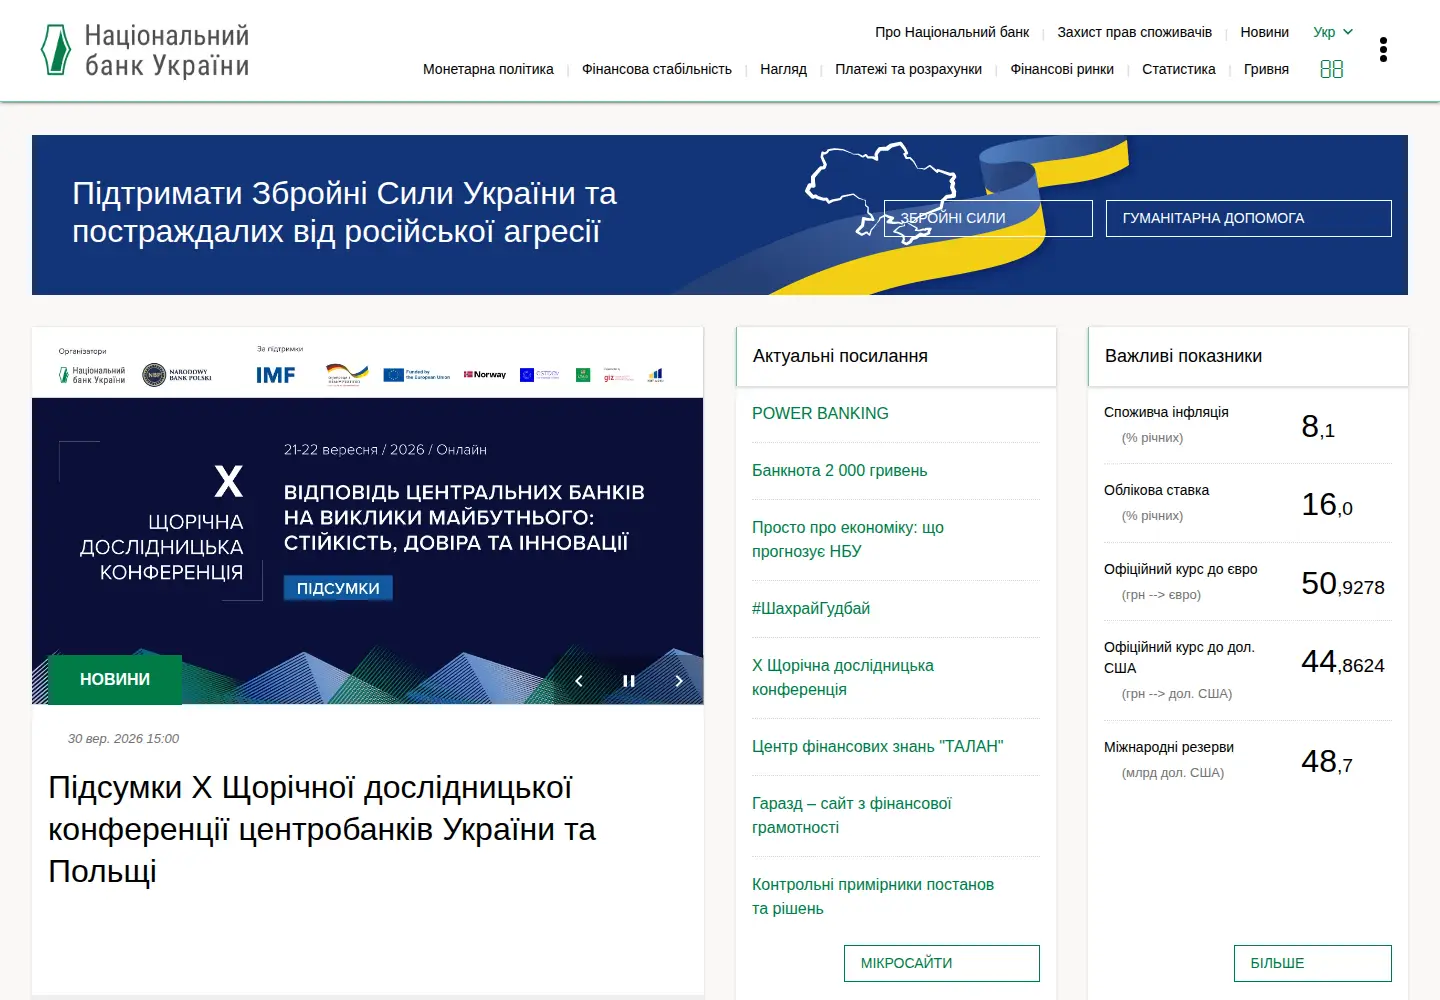The image size is (1440, 1000).
Task: Open Контрольні примірники постанов link
Action: pyautogui.click(x=873, y=896)
